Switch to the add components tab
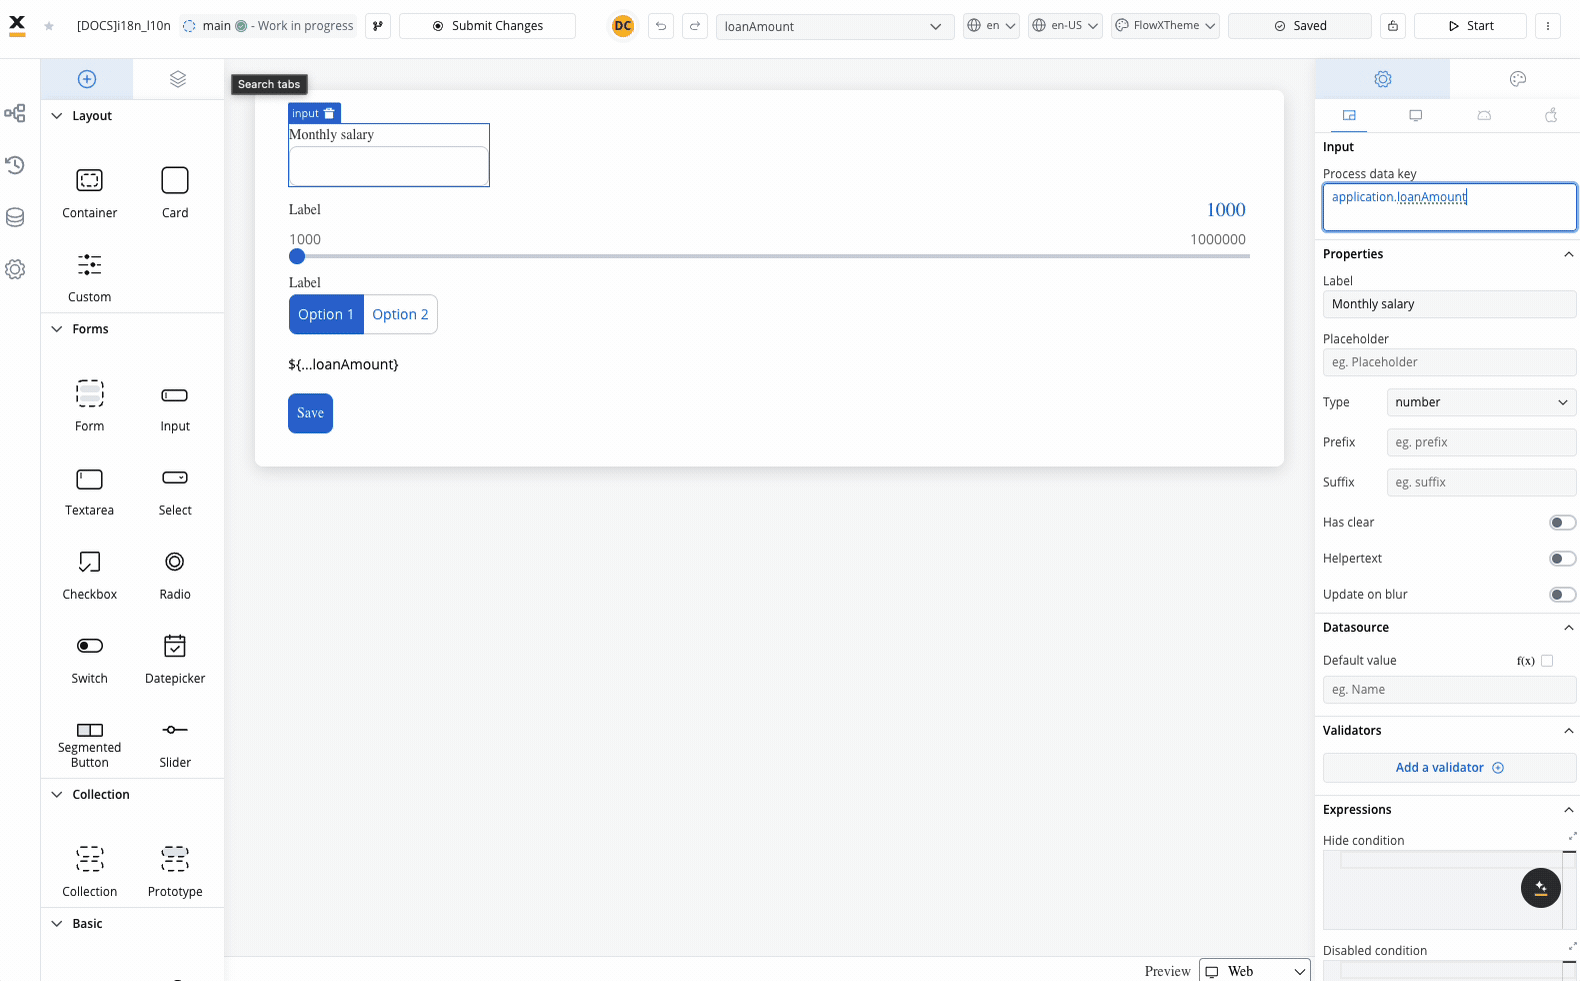 [x=87, y=79]
